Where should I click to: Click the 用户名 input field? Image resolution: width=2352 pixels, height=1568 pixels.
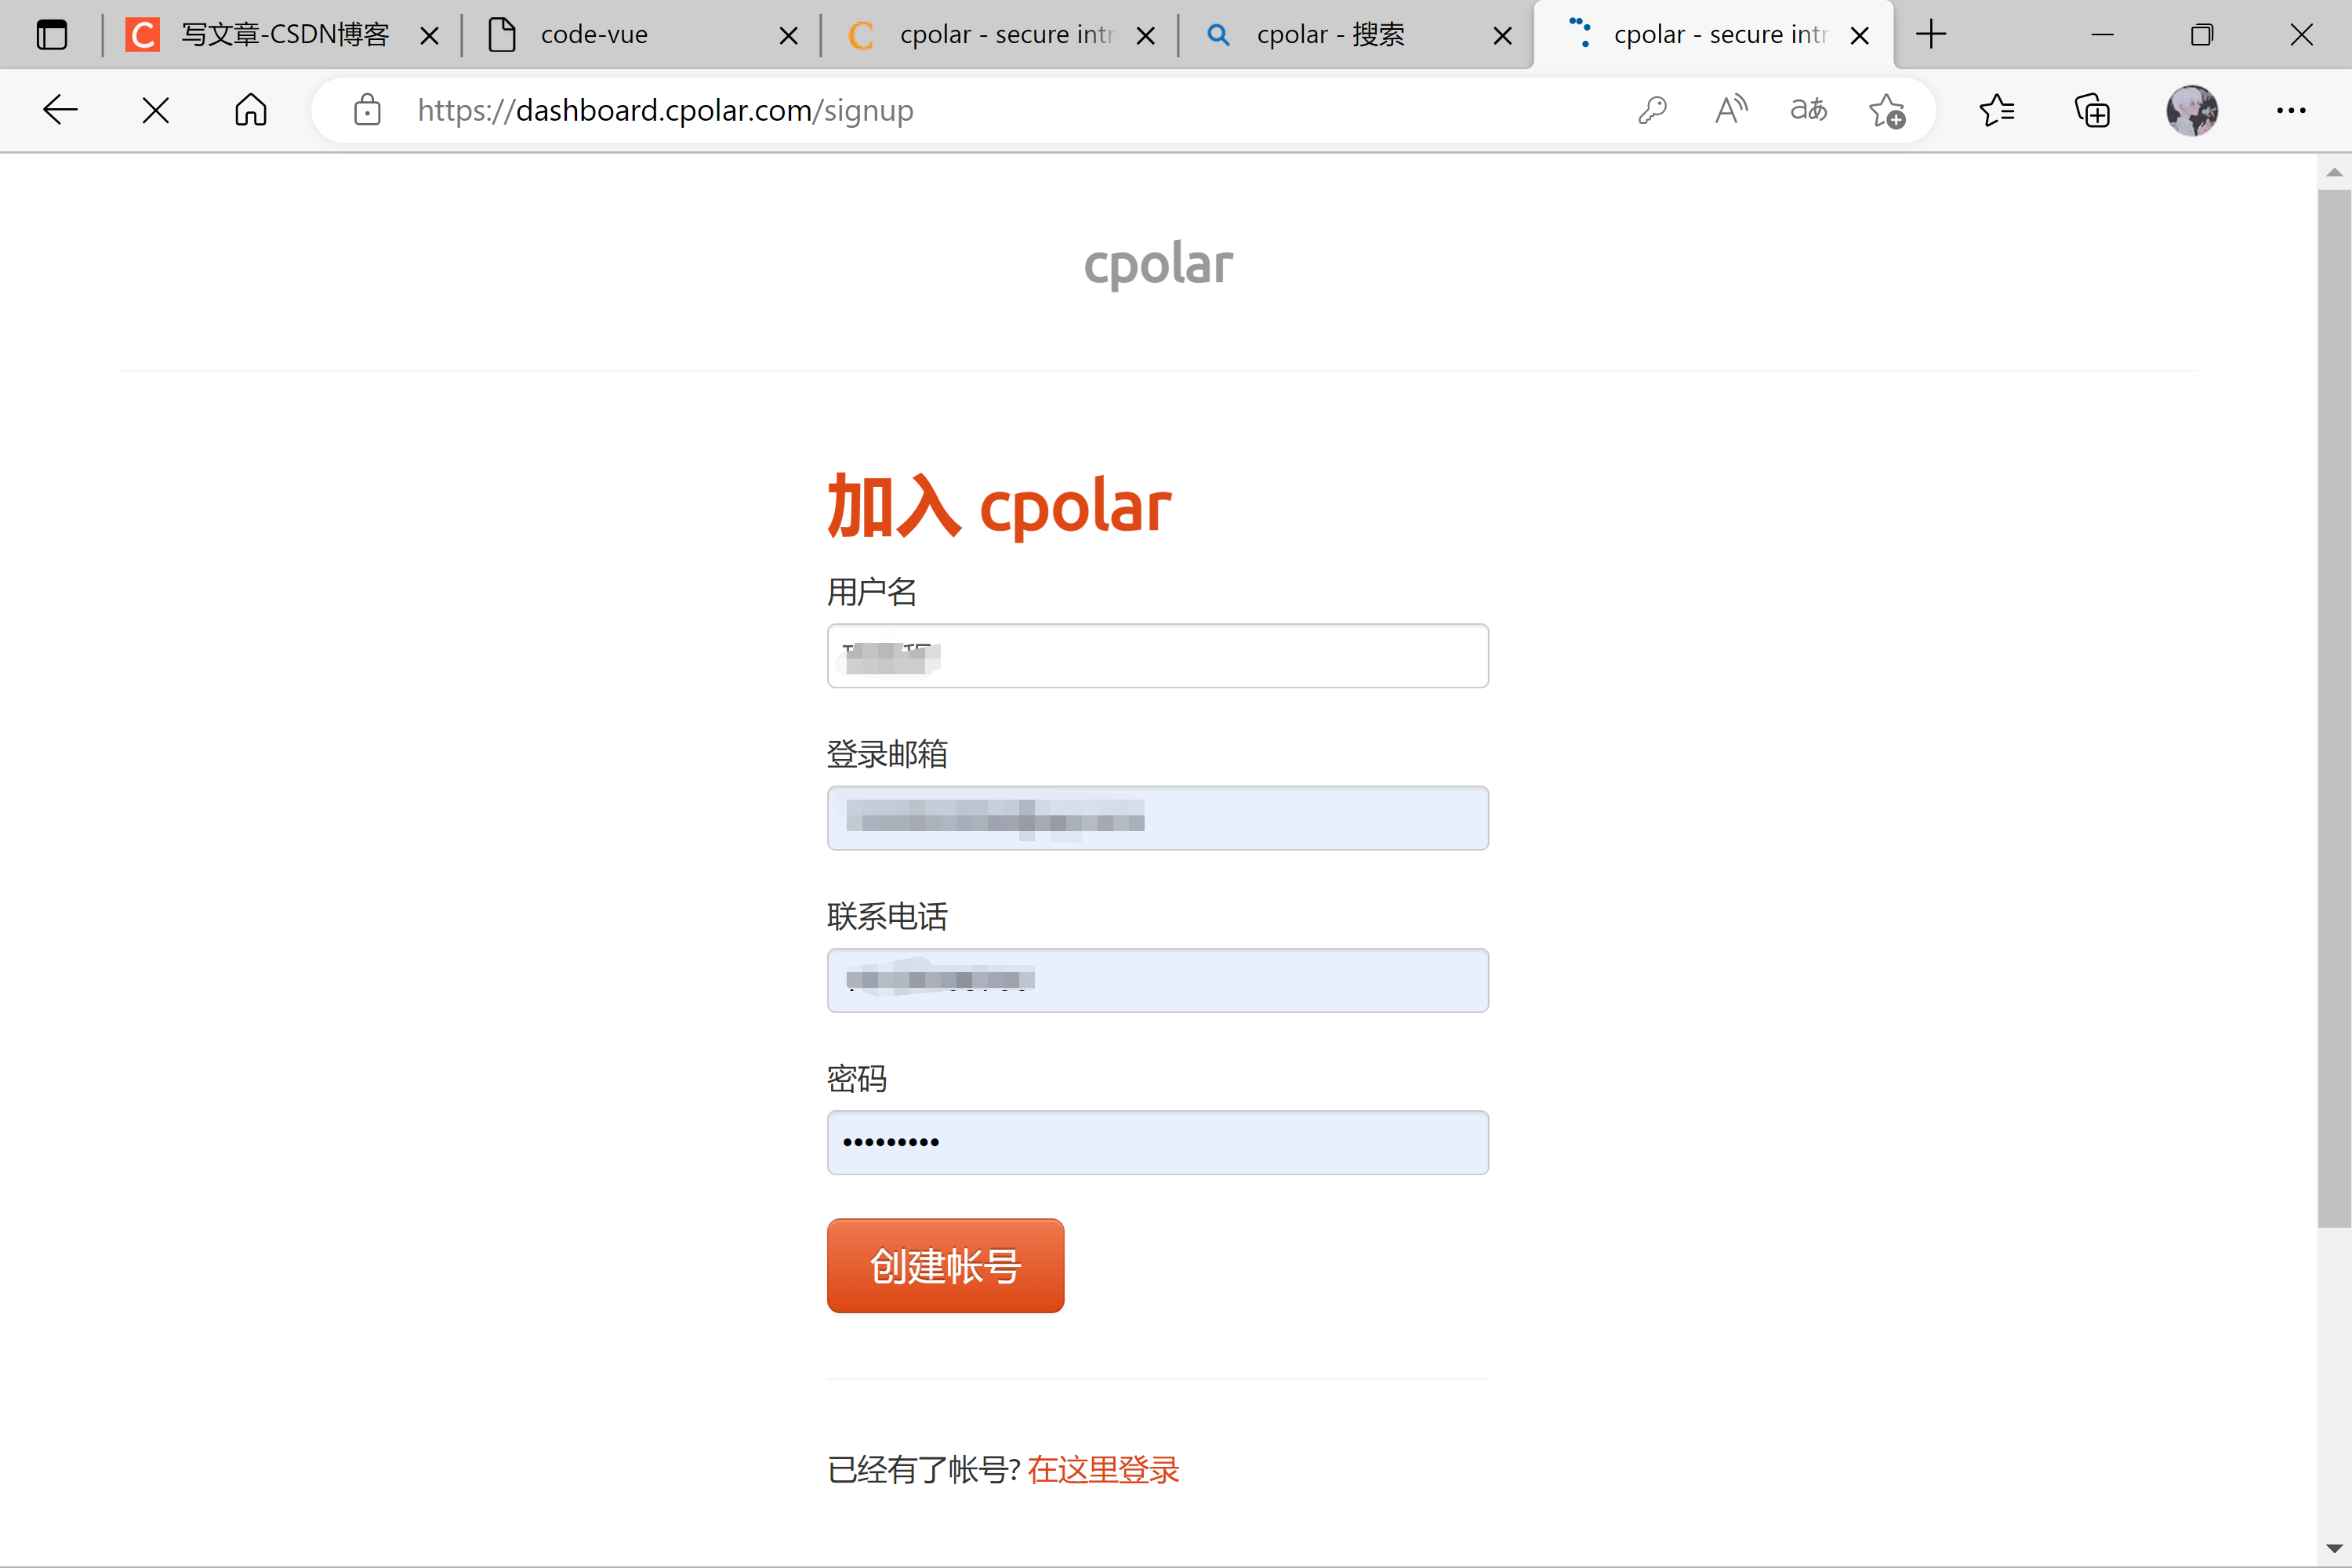(1158, 656)
